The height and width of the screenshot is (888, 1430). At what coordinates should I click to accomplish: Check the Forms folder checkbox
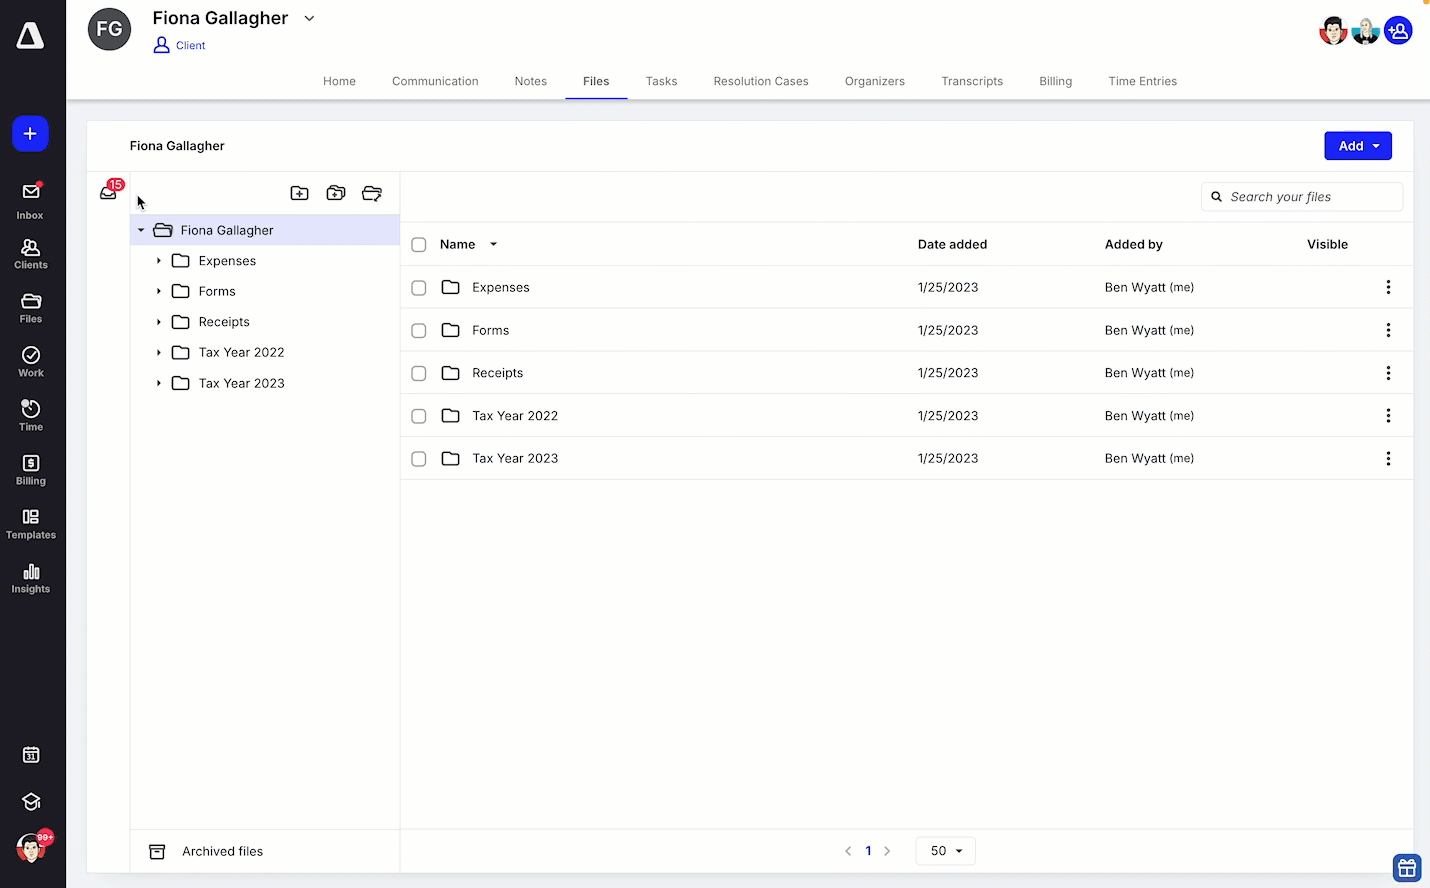coord(419,331)
